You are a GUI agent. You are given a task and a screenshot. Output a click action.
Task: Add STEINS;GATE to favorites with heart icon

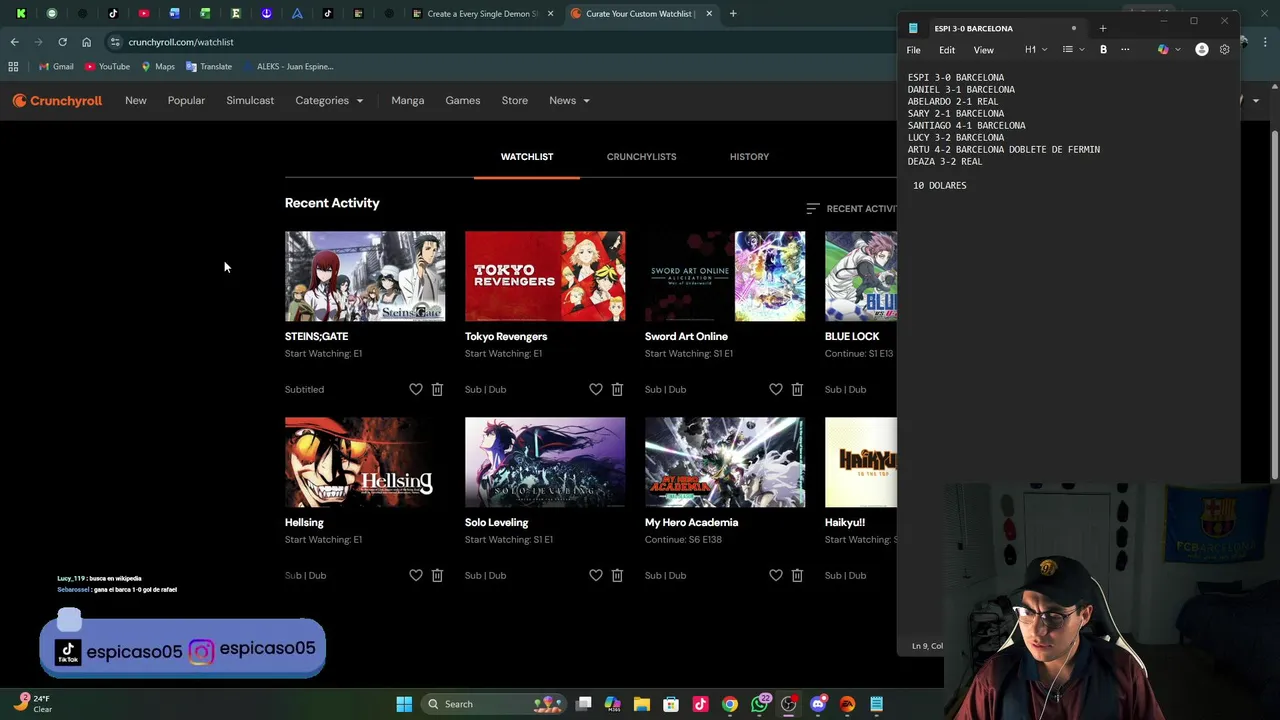coord(416,389)
